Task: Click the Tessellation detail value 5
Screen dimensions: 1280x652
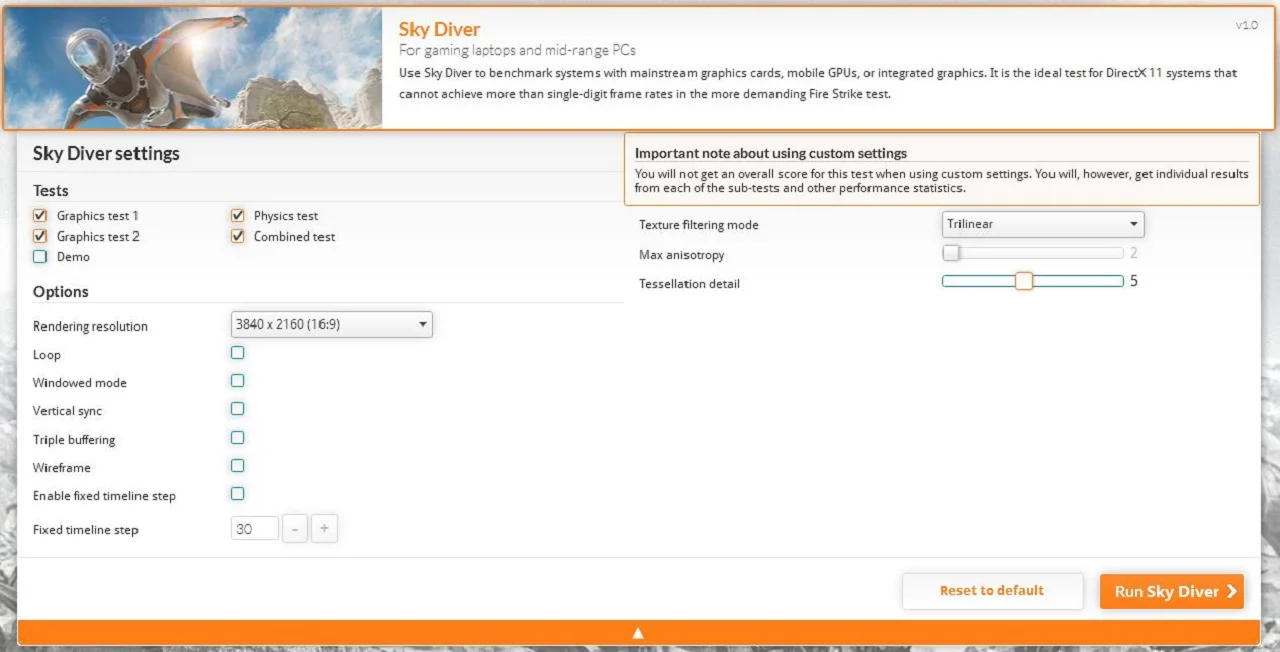Action: pyautogui.click(x=1134, y=281)
